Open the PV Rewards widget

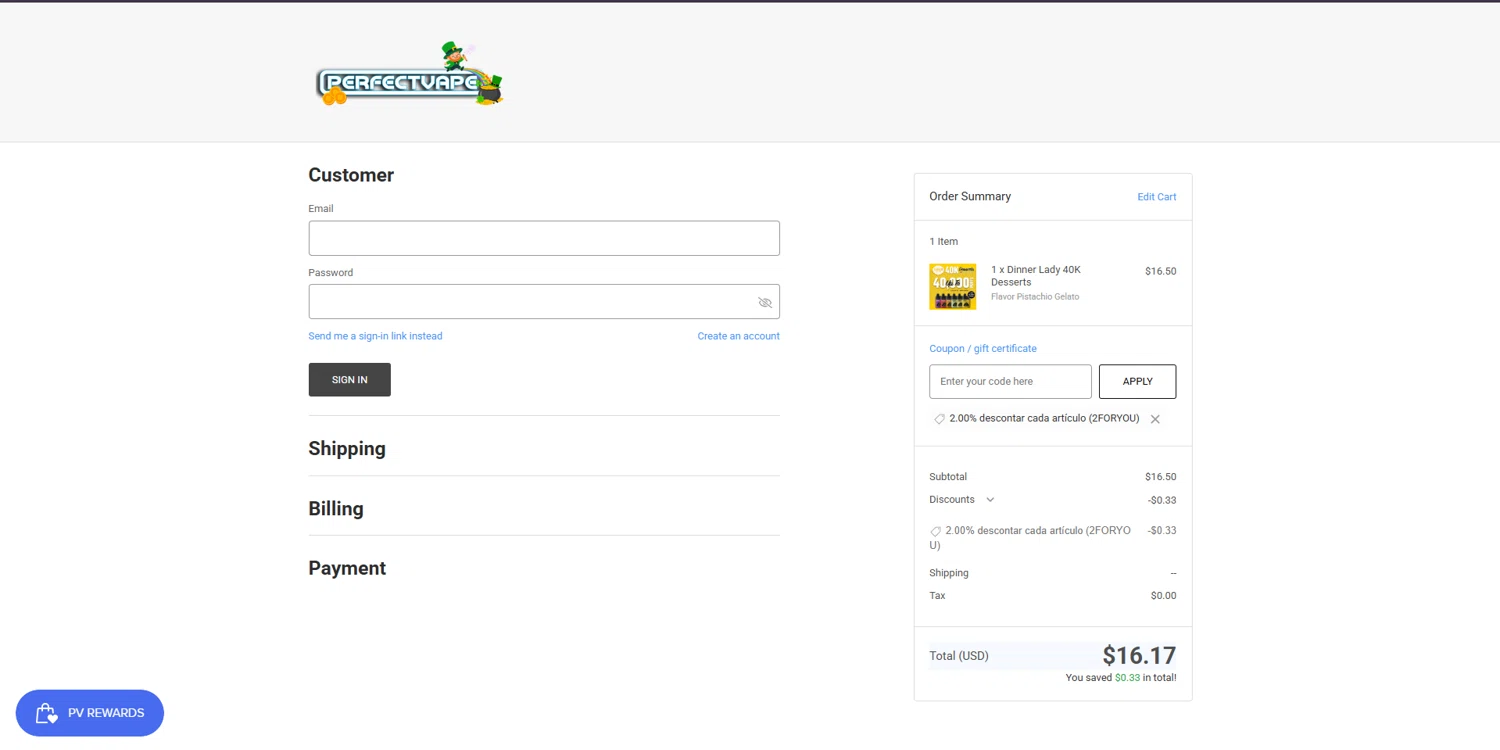(x=90, y=713)
